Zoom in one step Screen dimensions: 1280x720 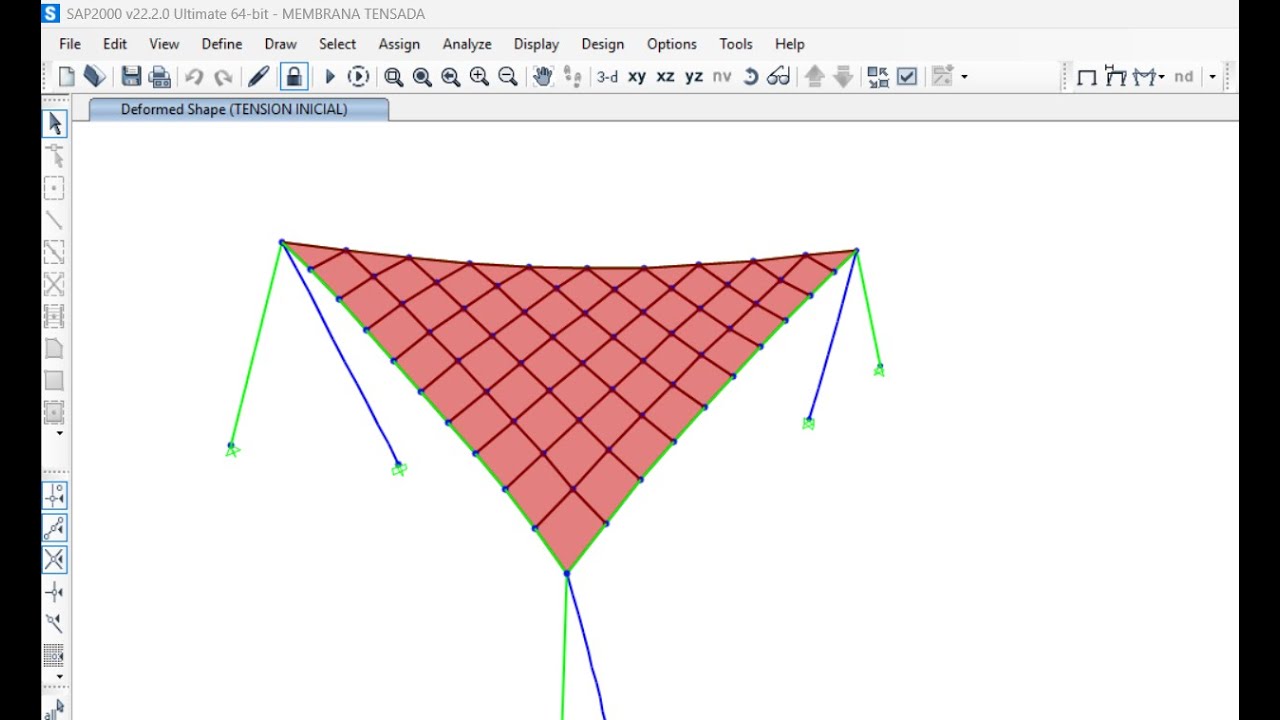(x=479, y=76)
